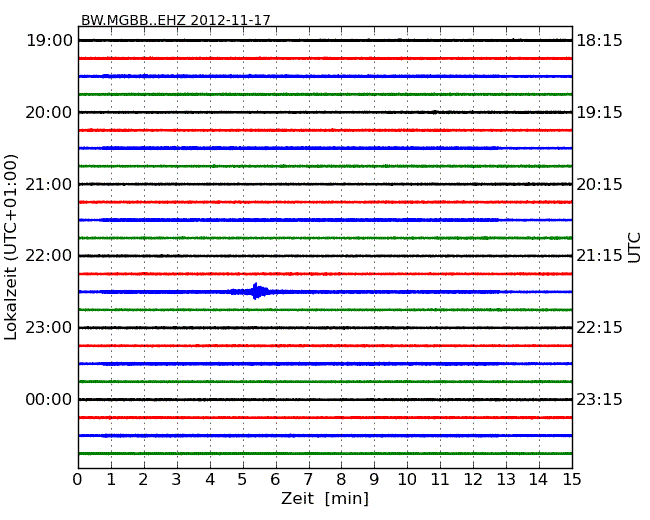Viewport: 650px width, 520px height.
Task: Click the x-axis tick label 7
Action: (308, 479)
